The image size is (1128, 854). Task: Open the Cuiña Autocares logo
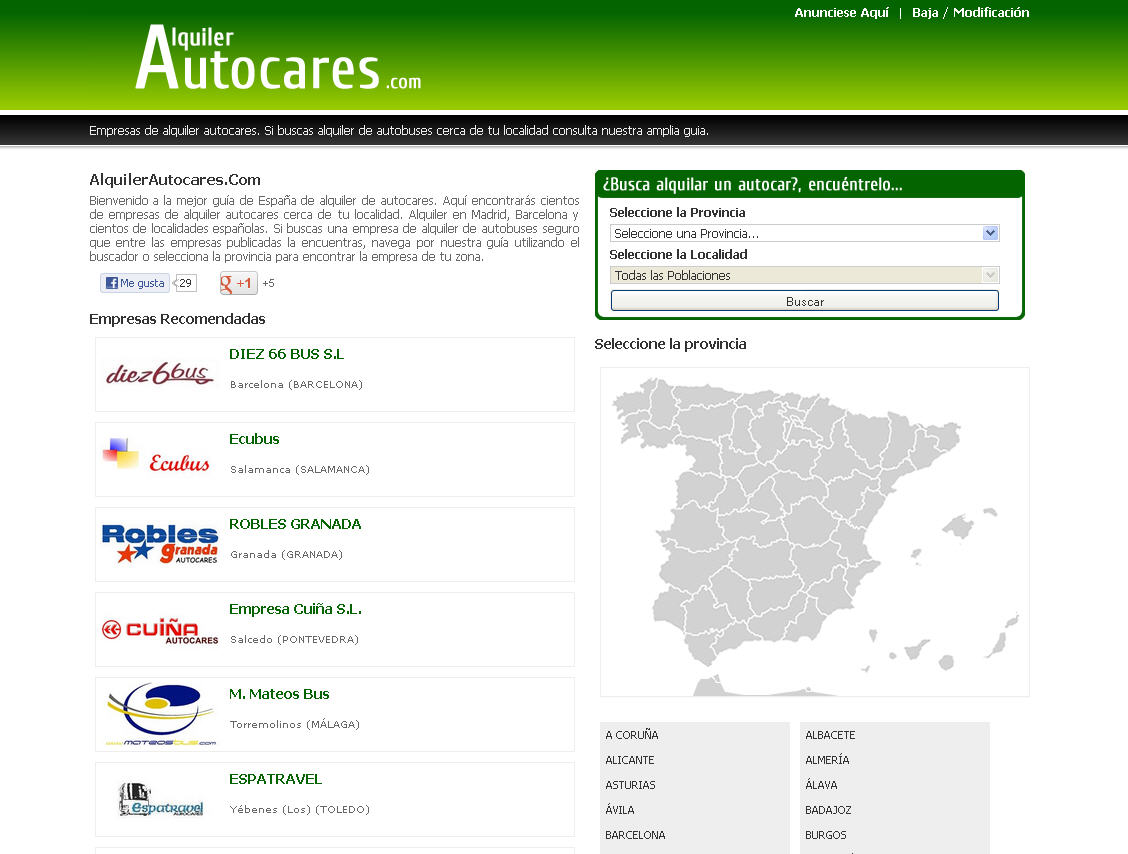[160, 630]
